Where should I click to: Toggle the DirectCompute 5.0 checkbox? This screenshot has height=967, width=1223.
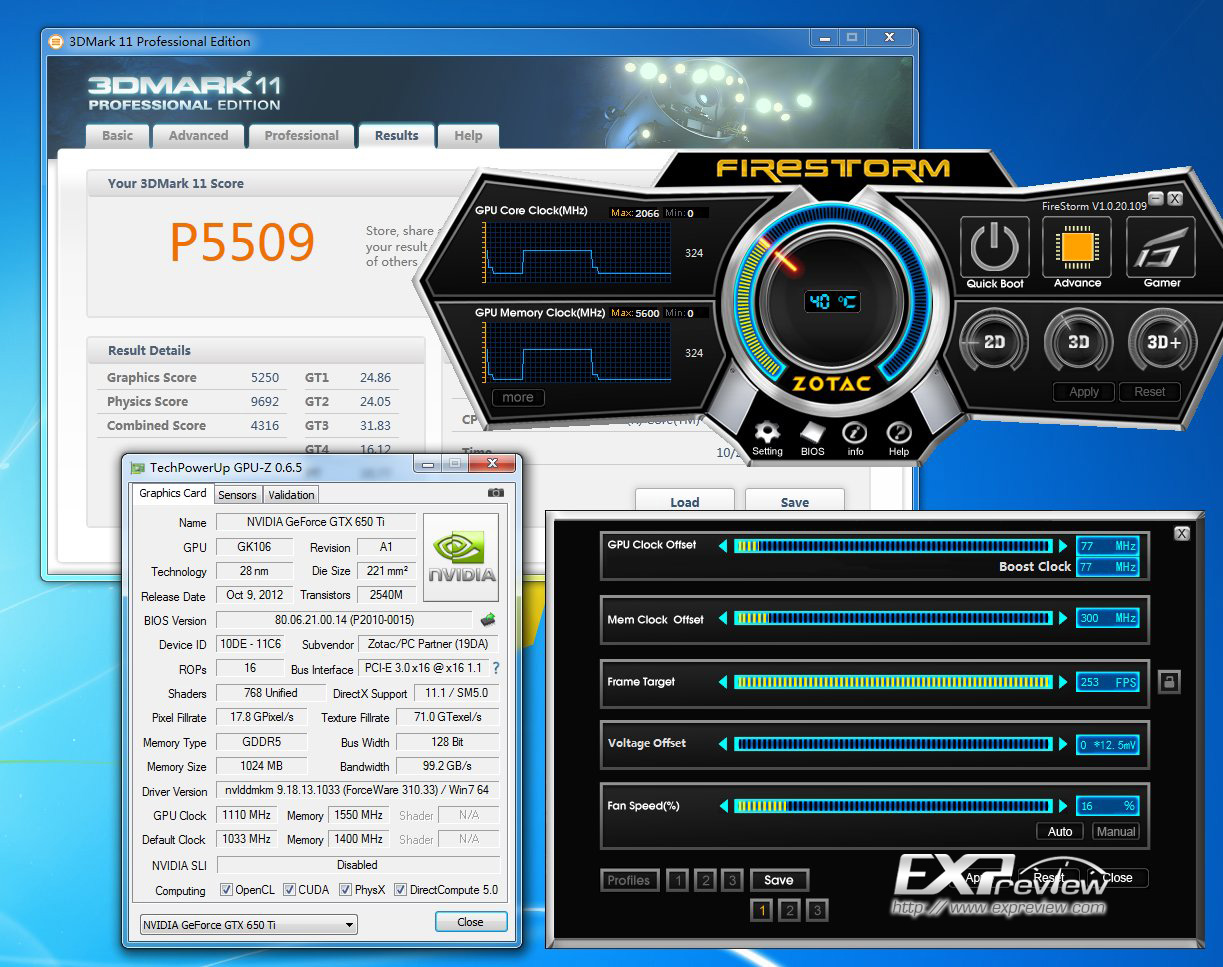click(x=400, y=890)
